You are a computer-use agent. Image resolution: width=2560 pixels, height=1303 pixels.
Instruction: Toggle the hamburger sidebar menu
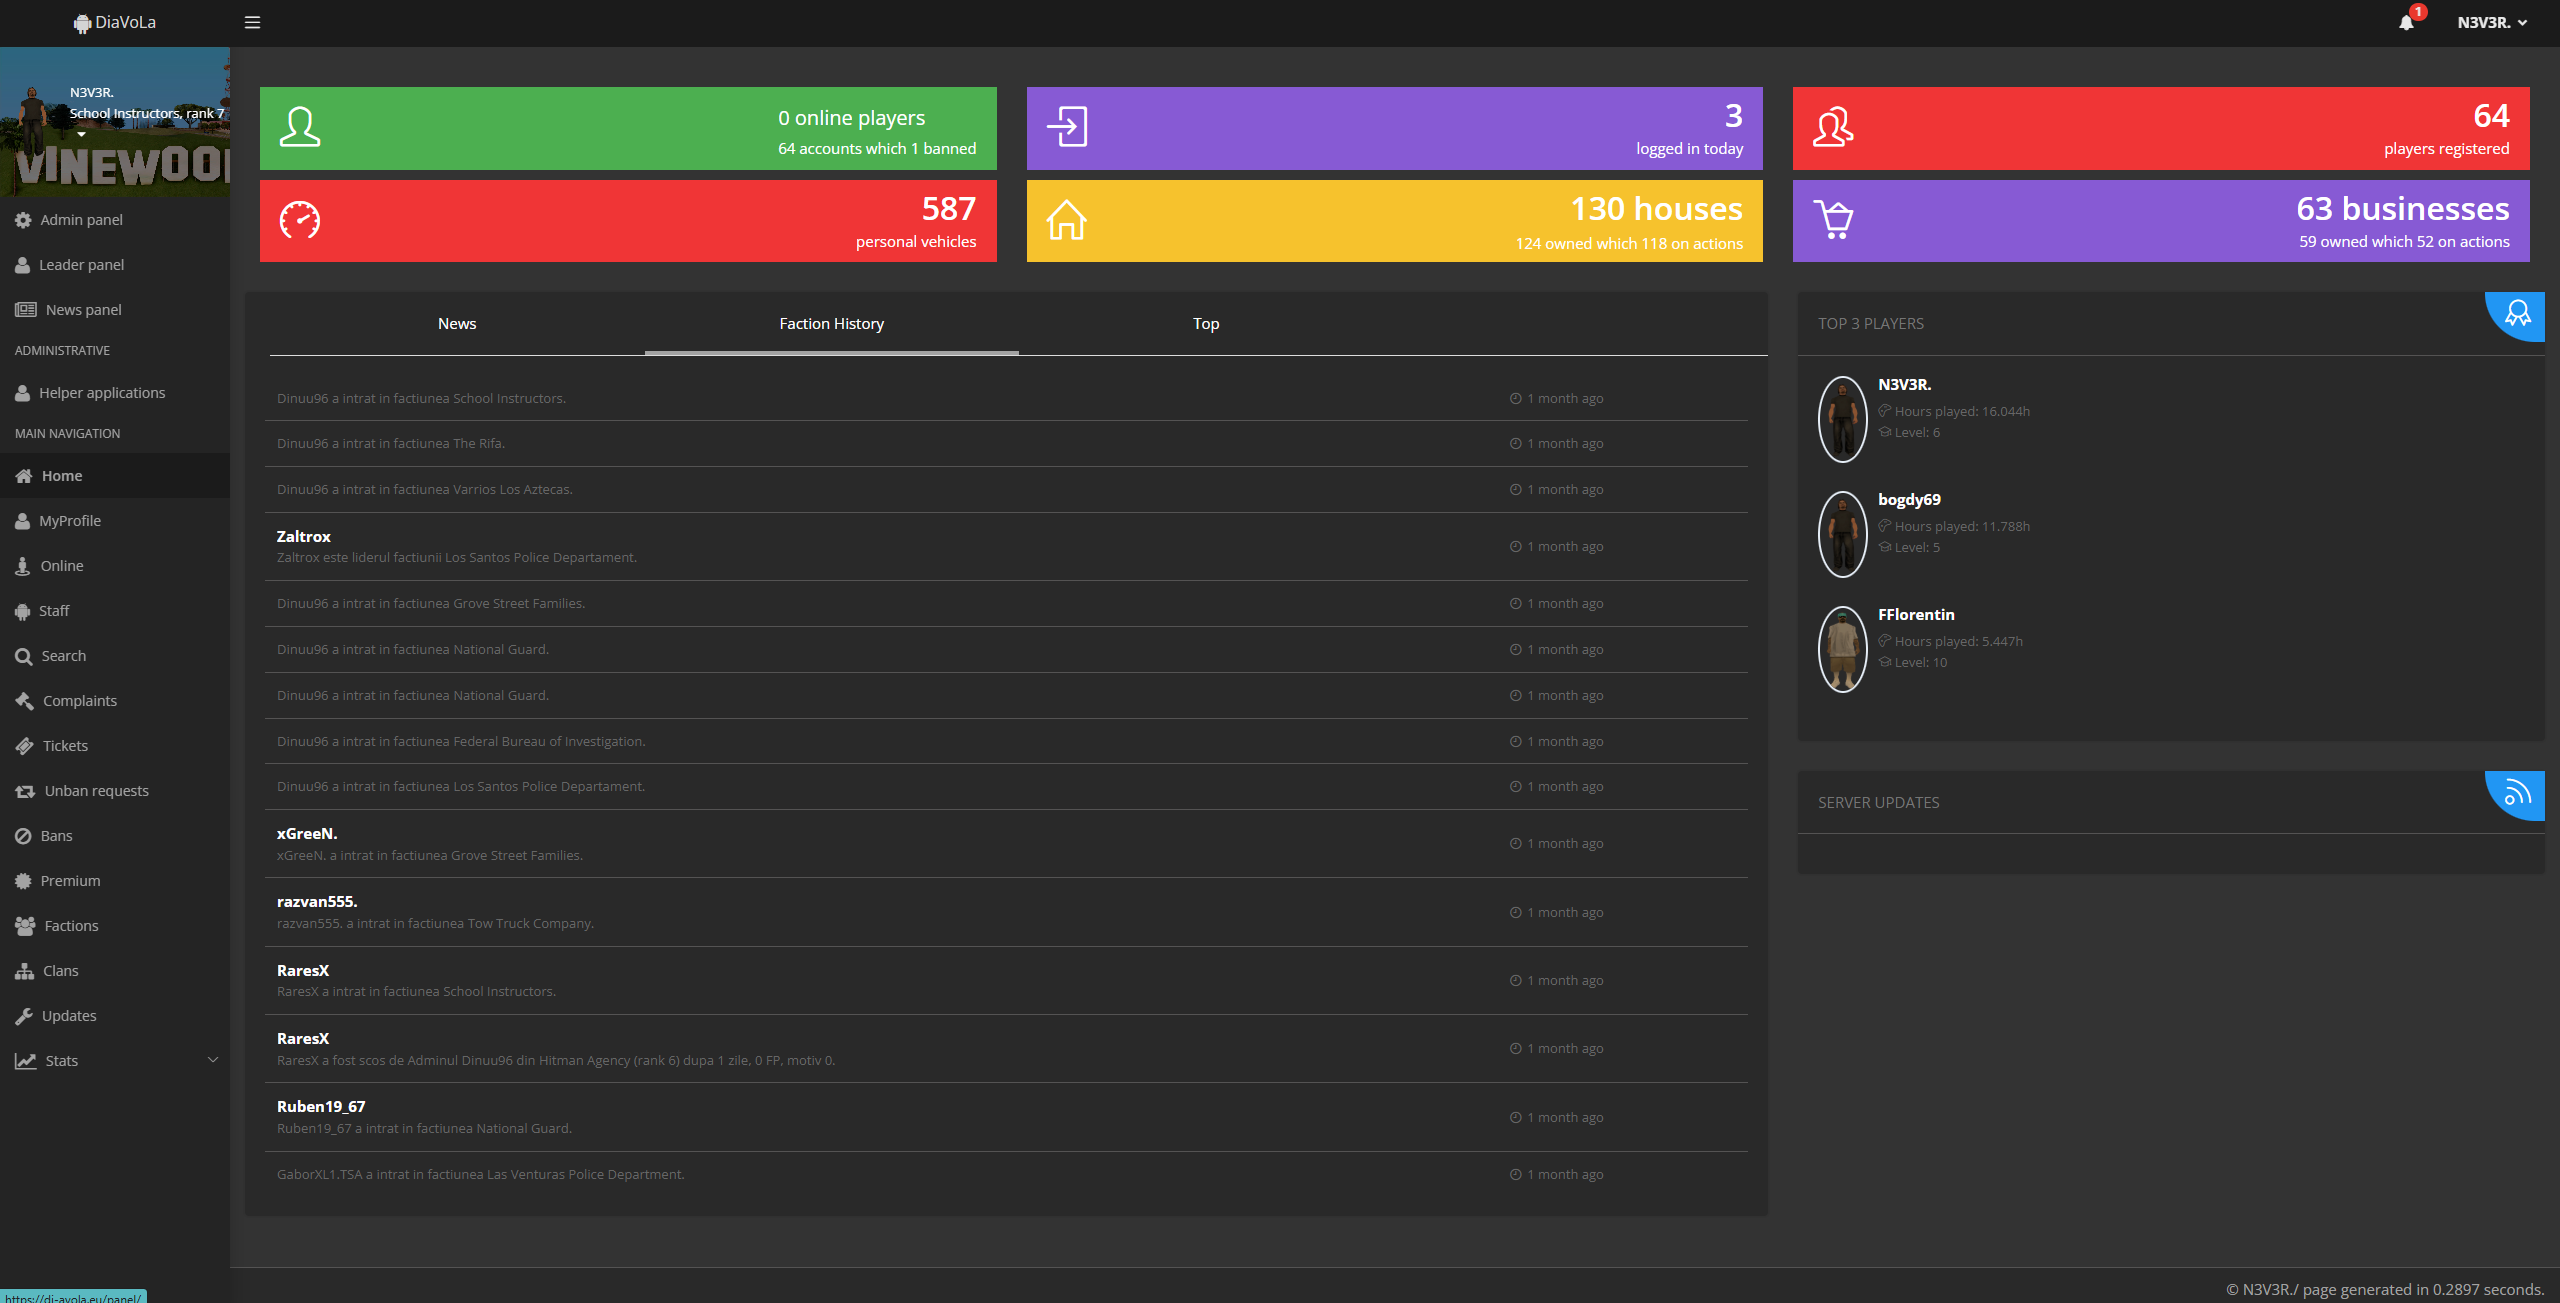click(x=252, y=22)
